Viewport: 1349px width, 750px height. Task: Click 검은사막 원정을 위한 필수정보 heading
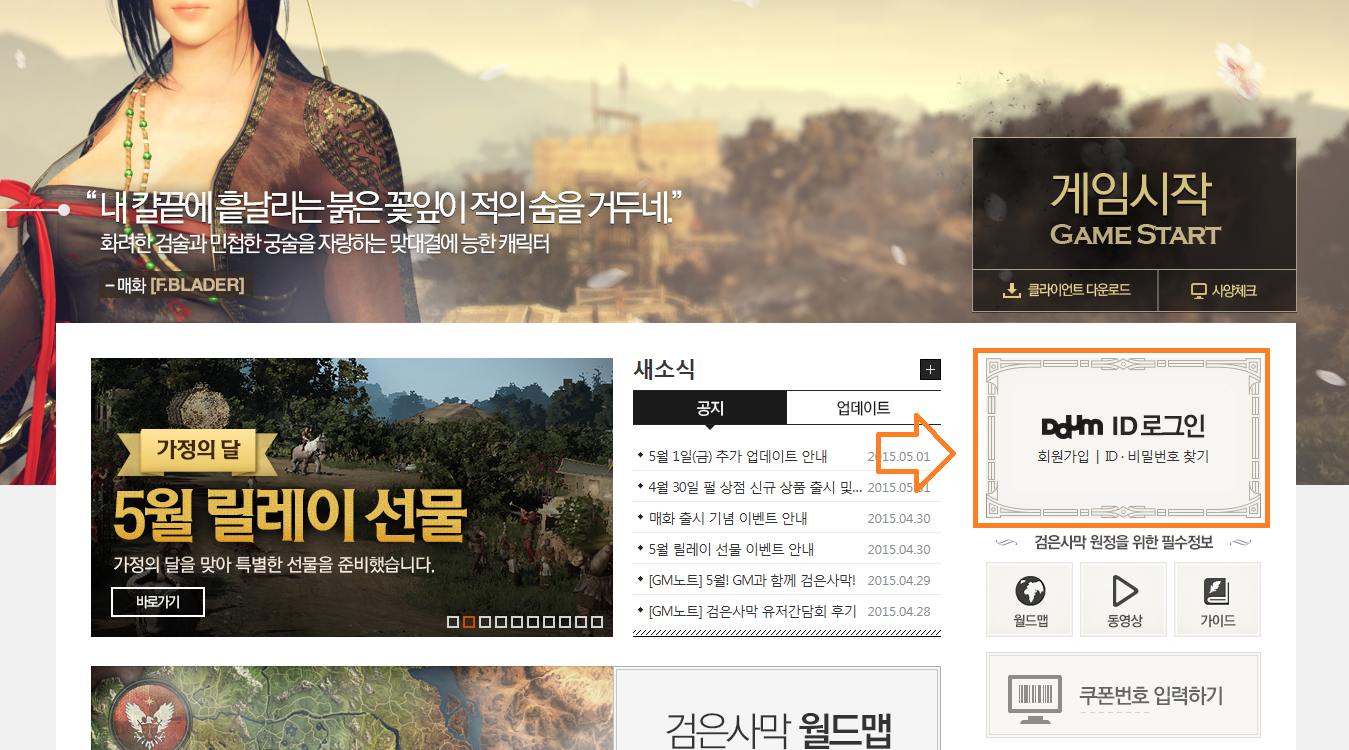pyautogui.click(x=1124, y=543)
